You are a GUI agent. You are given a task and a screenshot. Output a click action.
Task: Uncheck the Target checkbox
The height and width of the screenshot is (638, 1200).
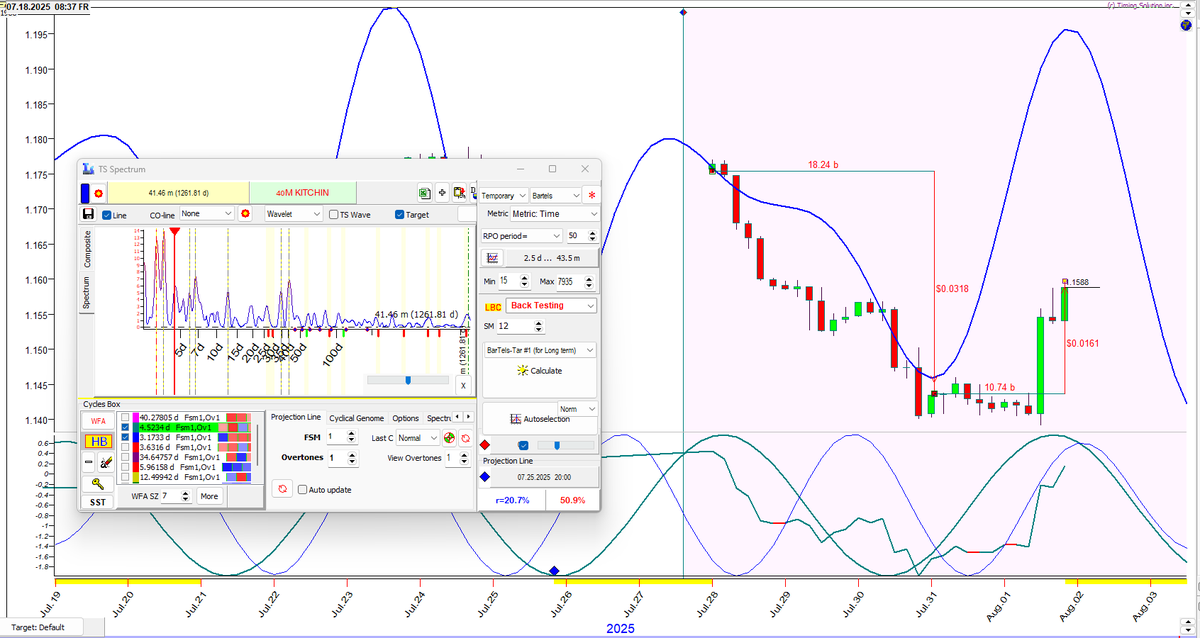point(399,213)
